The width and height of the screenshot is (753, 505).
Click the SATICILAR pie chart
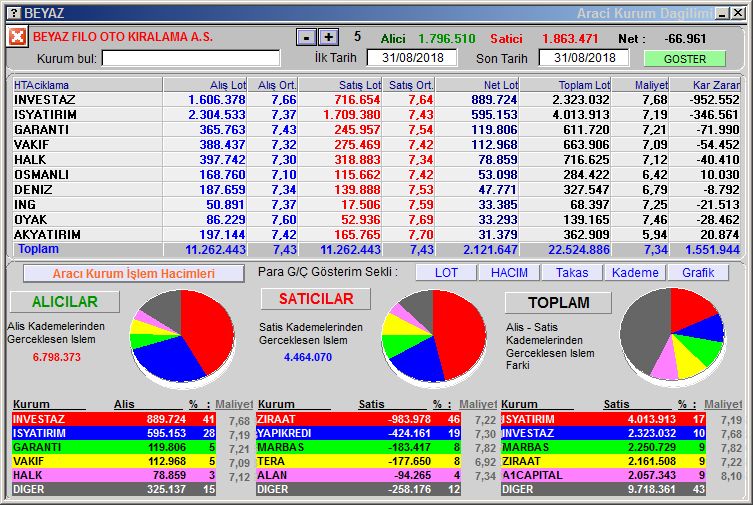click(434, 337)
